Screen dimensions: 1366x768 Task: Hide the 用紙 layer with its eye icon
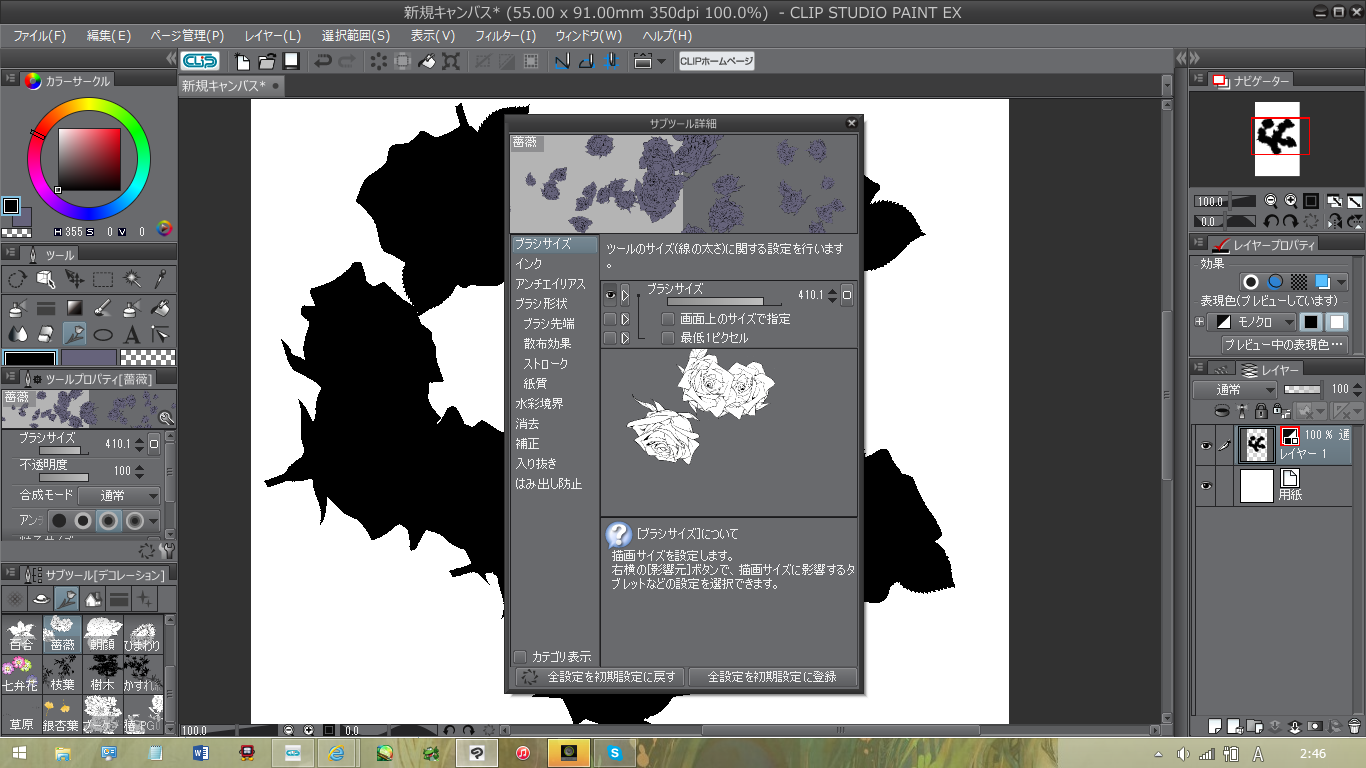point(1206,486)
